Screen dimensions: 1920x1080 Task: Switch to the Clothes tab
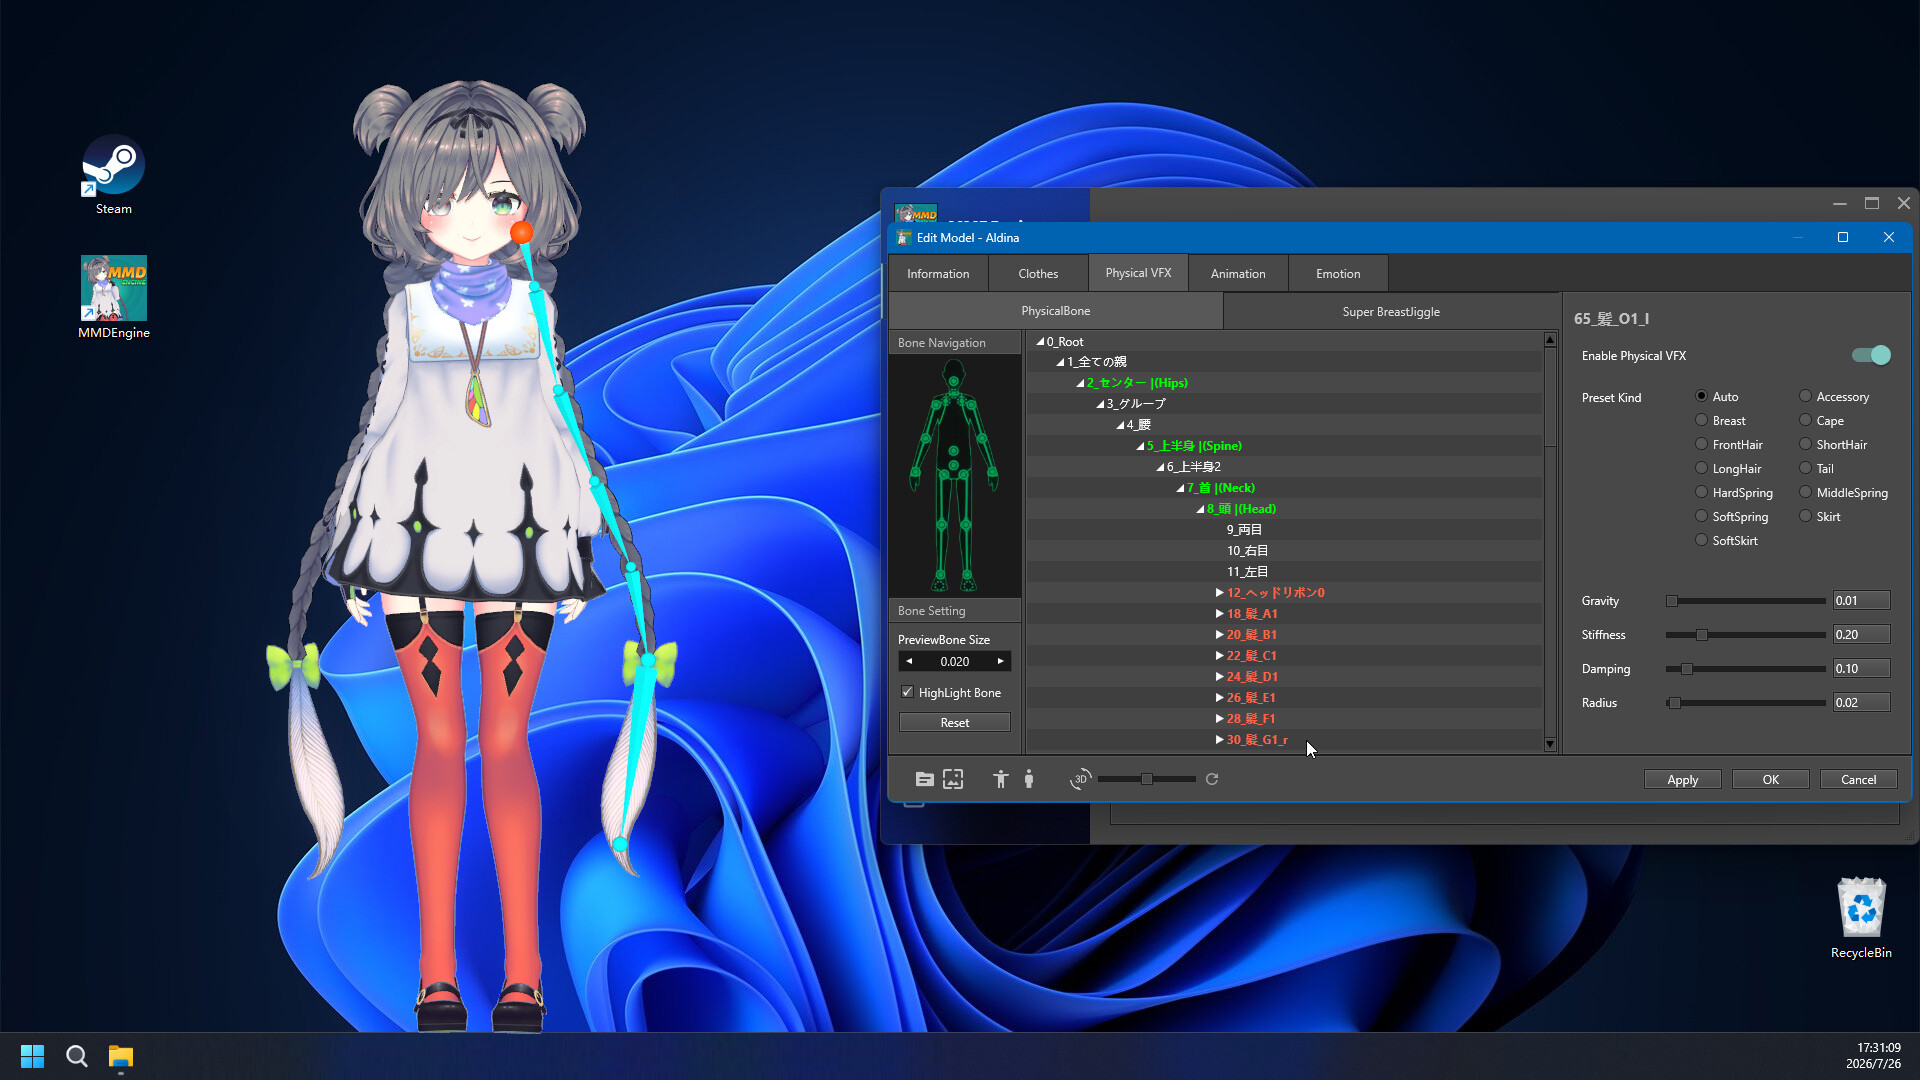click(1038, 273)
